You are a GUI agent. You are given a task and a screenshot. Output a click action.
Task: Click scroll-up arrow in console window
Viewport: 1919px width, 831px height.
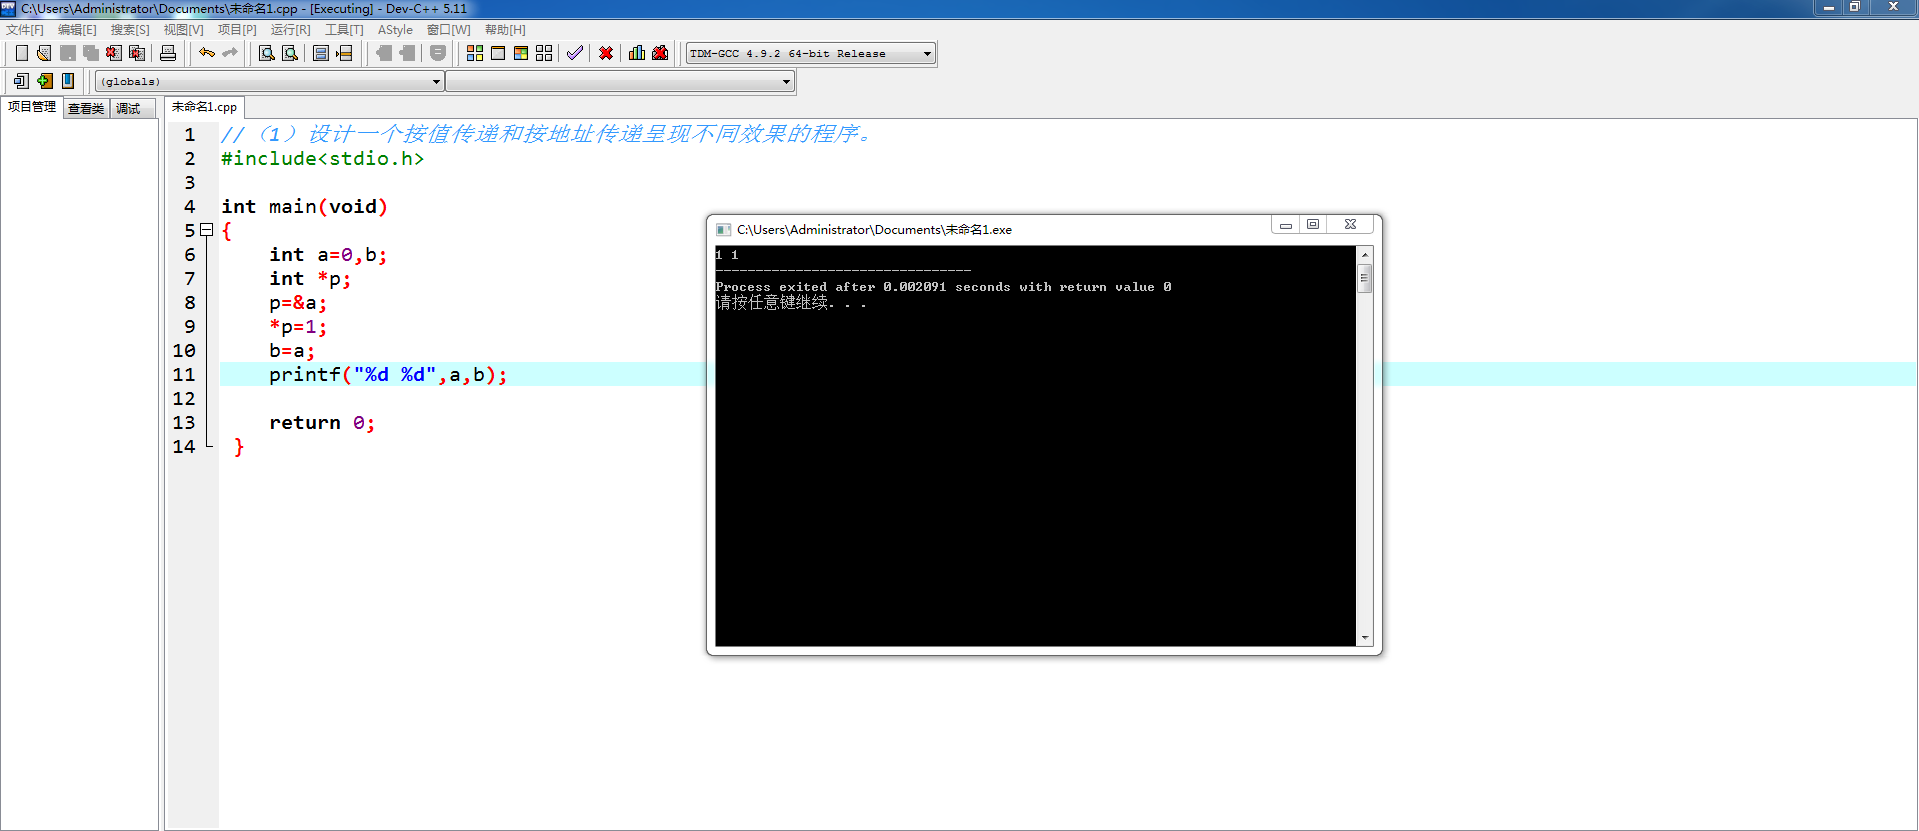(x=1364, y=255)
